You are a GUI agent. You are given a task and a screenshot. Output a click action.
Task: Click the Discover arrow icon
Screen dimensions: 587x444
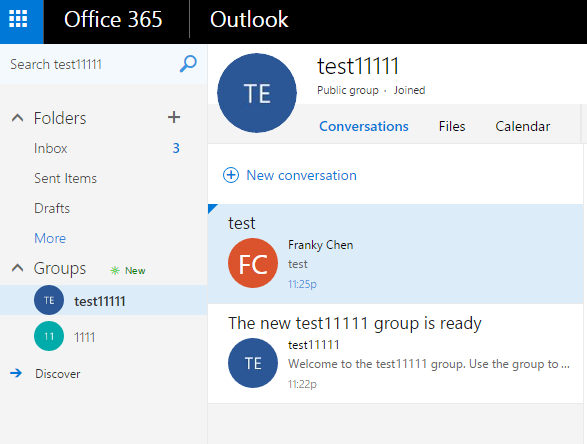[x=16, y=373]
